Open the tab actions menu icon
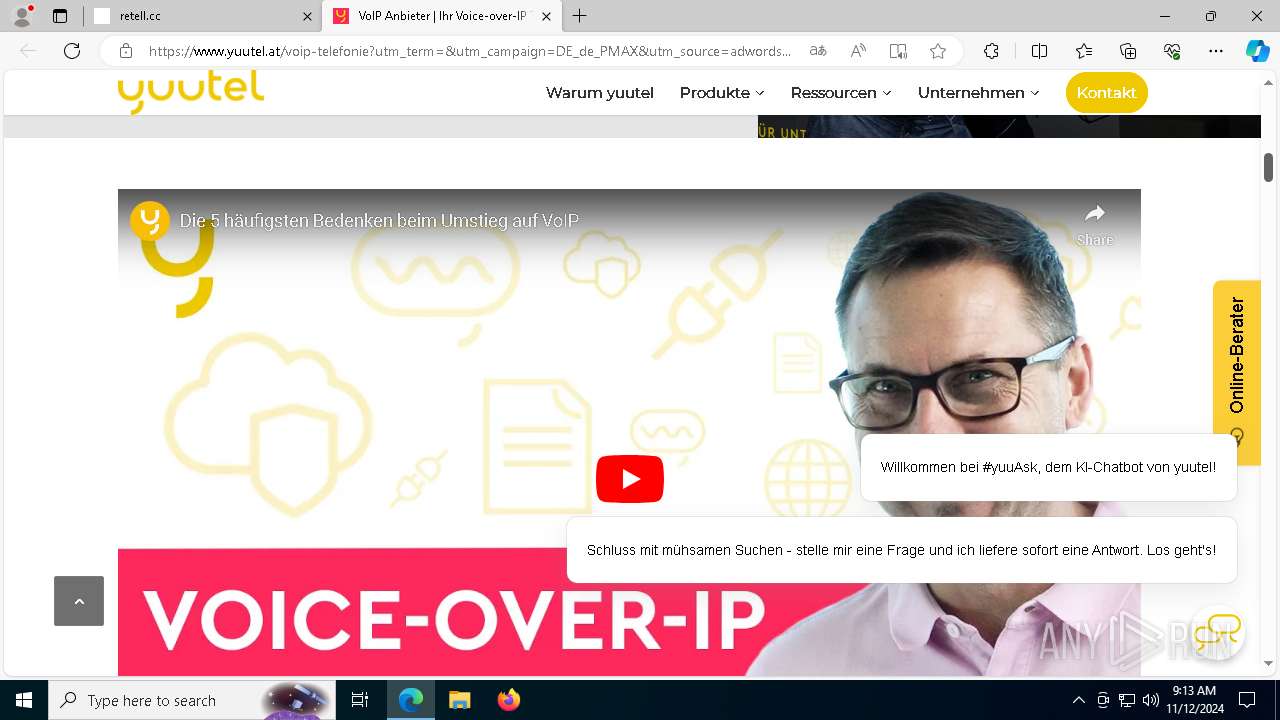The image size is (1280, 720). [x=60, y=16]
